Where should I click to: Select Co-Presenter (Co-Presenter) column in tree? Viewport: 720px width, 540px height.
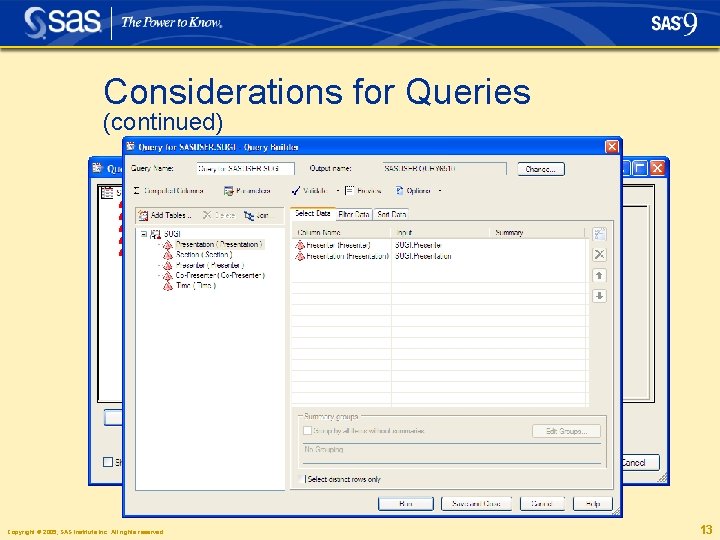[x=220, y=275]
